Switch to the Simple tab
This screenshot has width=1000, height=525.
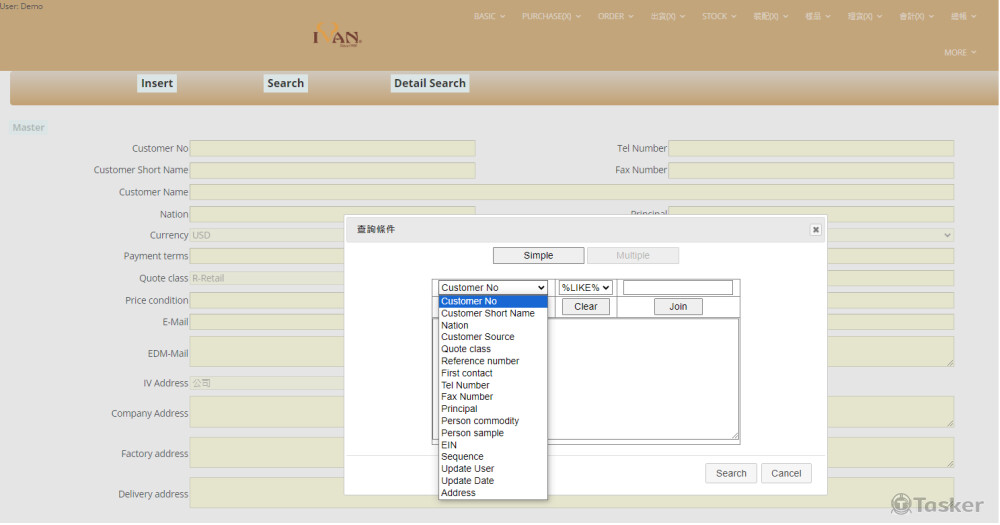coord(538,256)
